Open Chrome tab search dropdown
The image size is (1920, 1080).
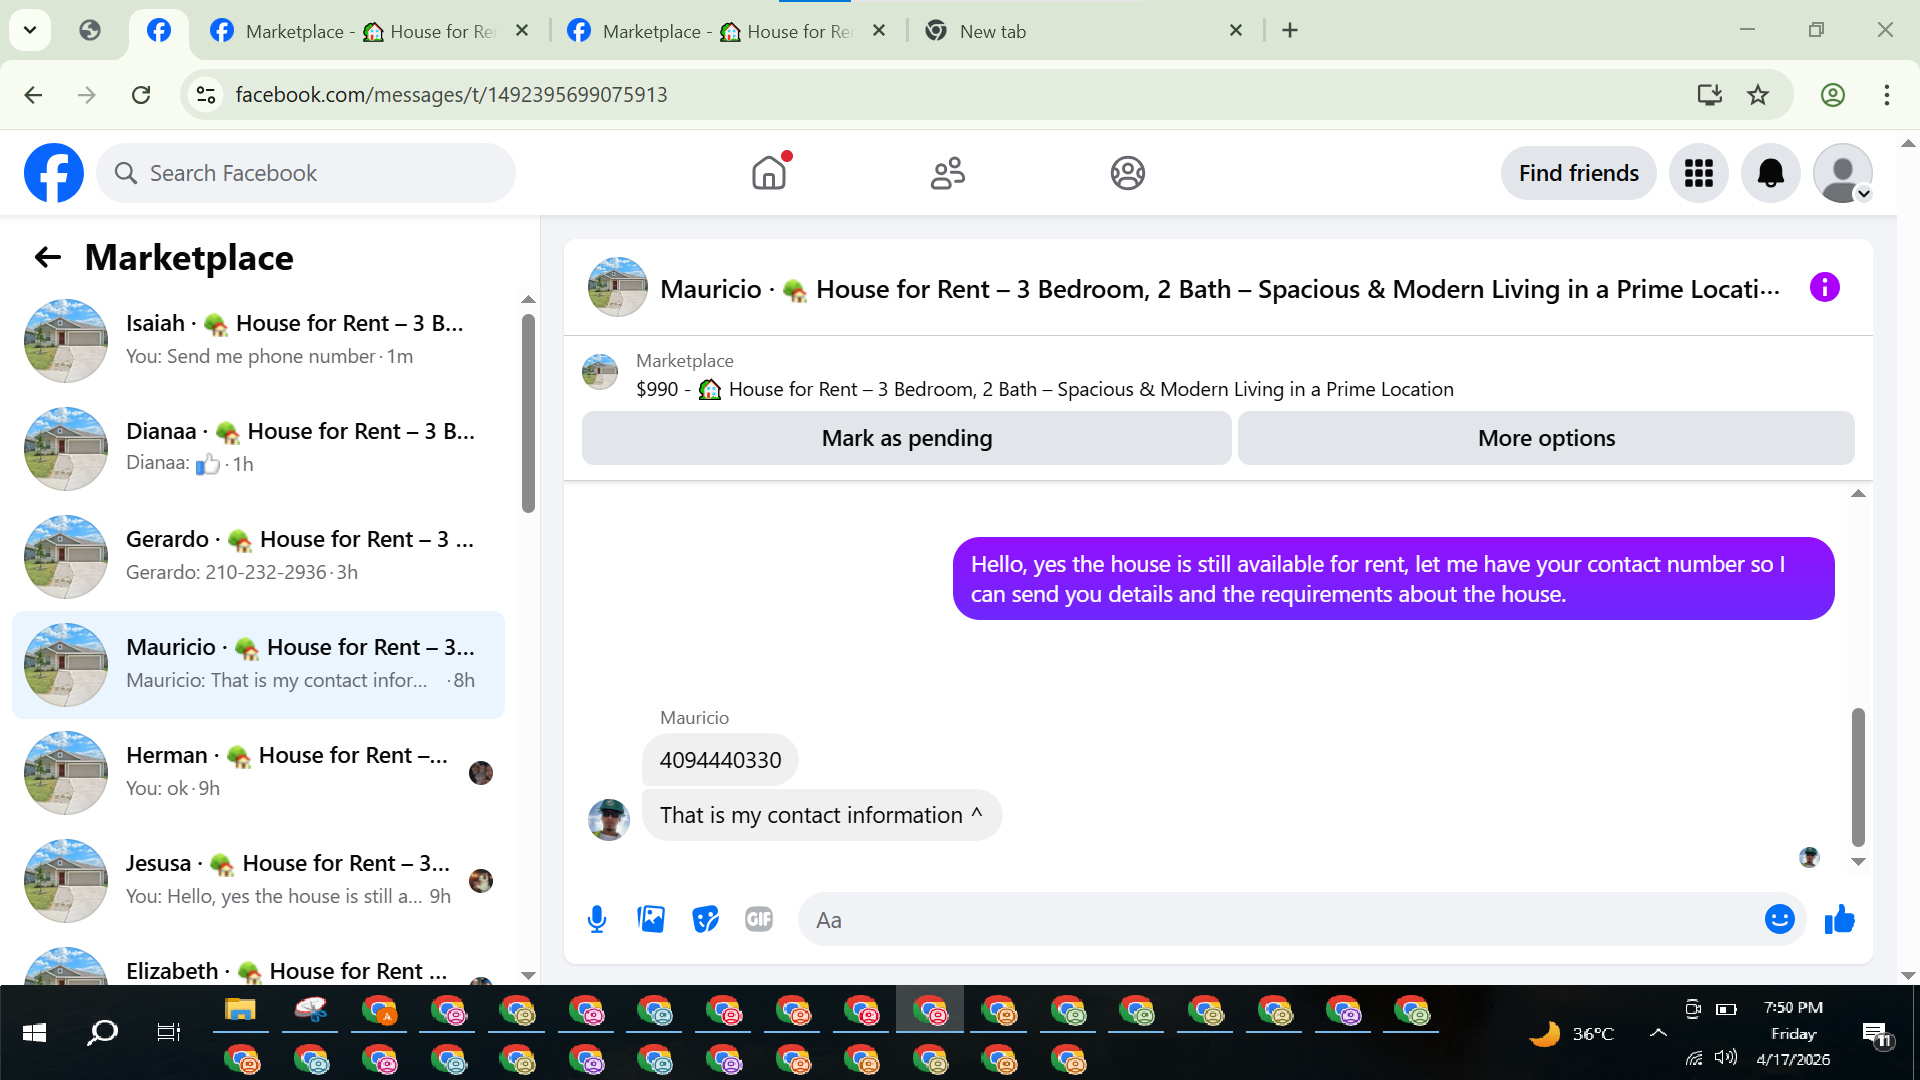(30, 30)
